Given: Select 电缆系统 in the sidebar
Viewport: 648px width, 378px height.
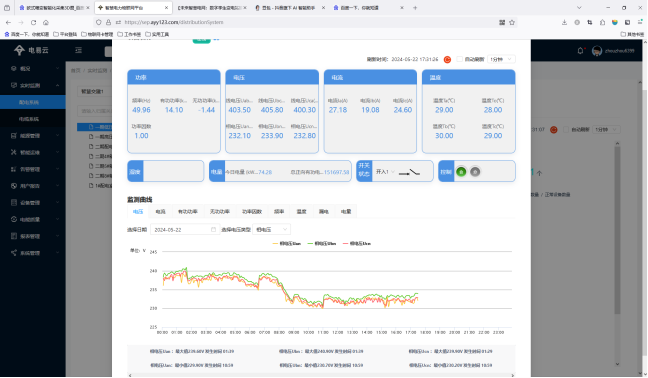Looking at the screenshot, I should 33,119.
